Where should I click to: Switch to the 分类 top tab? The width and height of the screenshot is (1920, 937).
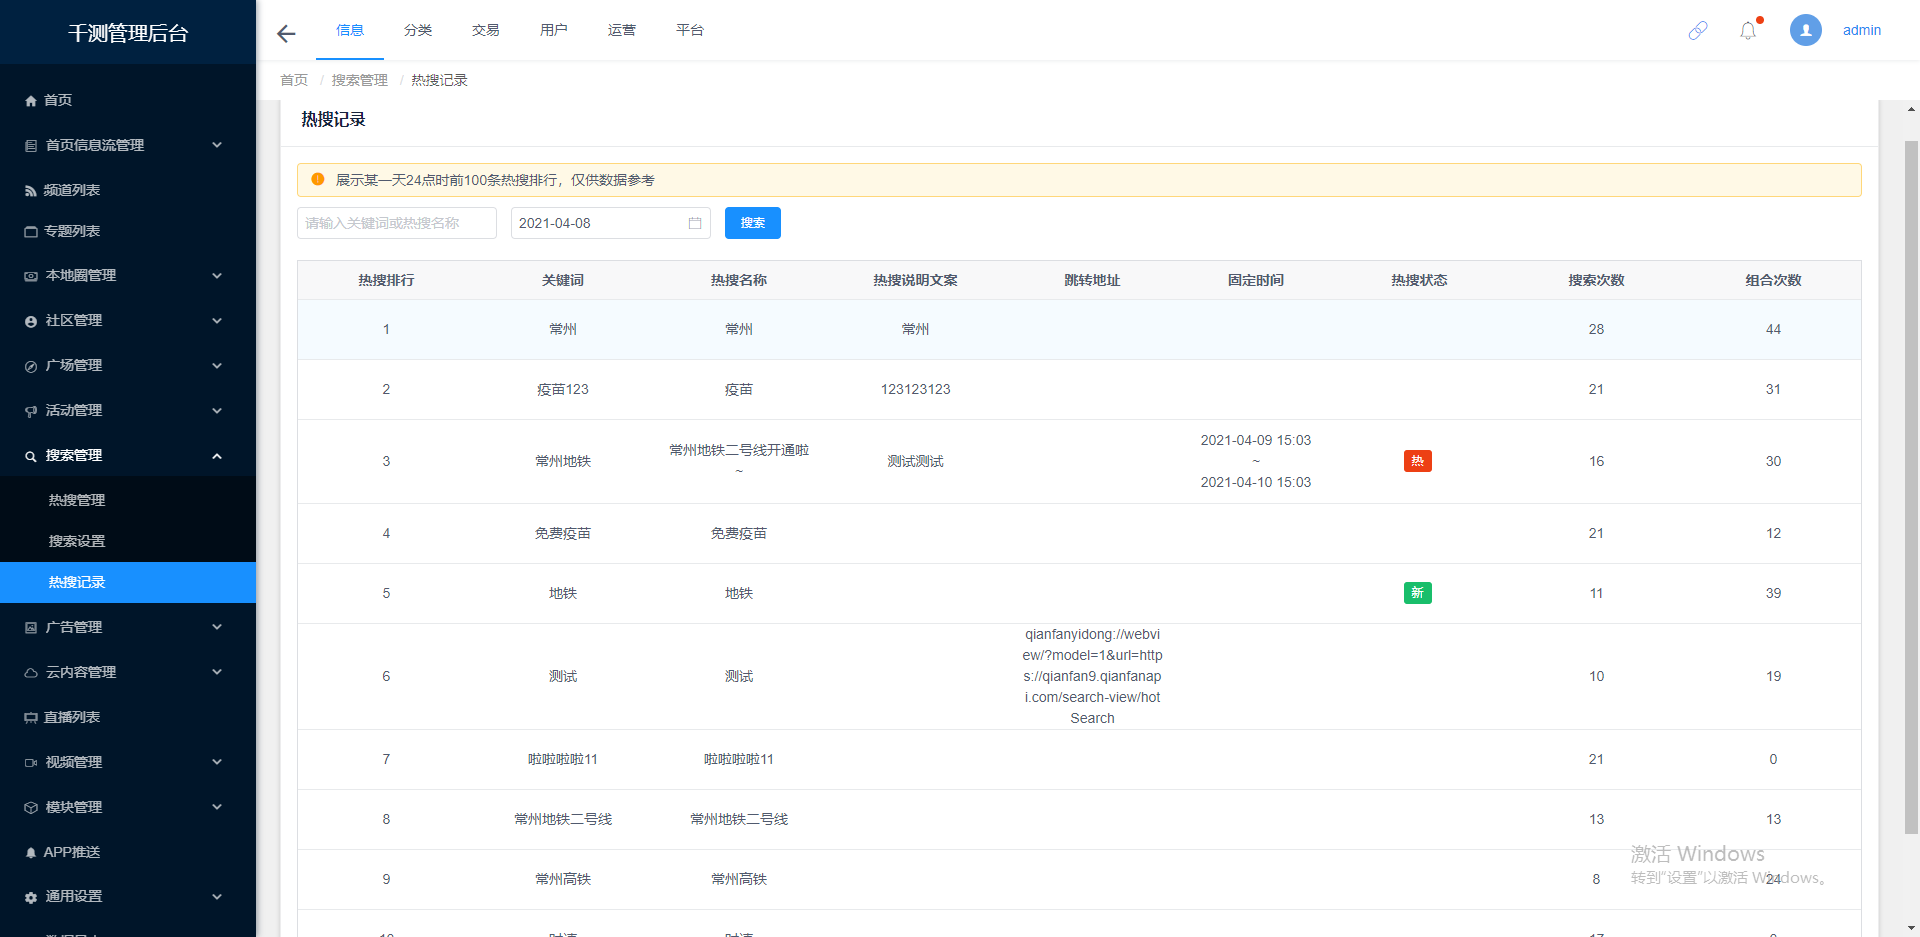(x=418, y=30)
